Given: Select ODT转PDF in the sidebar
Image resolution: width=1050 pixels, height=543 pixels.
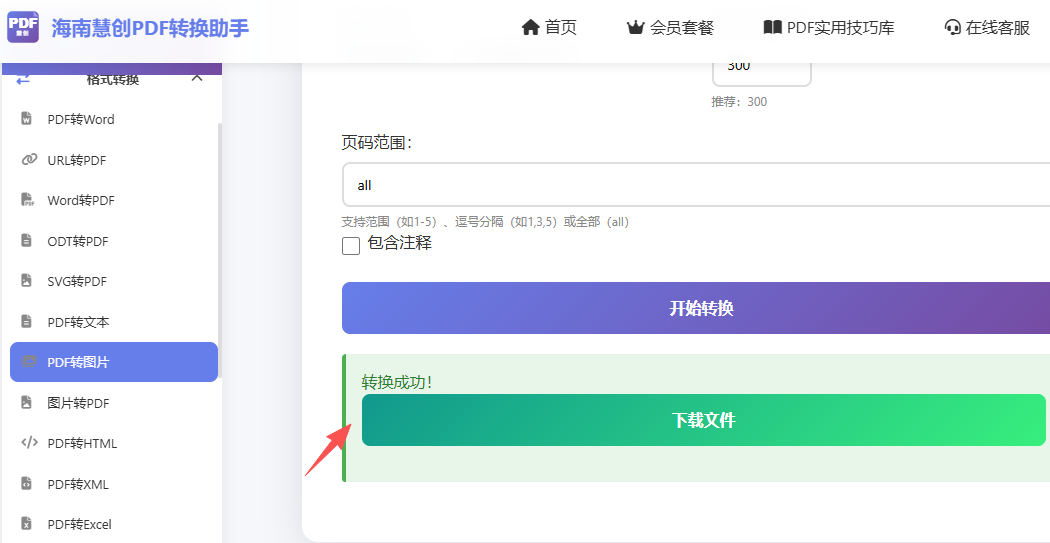Looking at the screenshot, I should point(114,241).
